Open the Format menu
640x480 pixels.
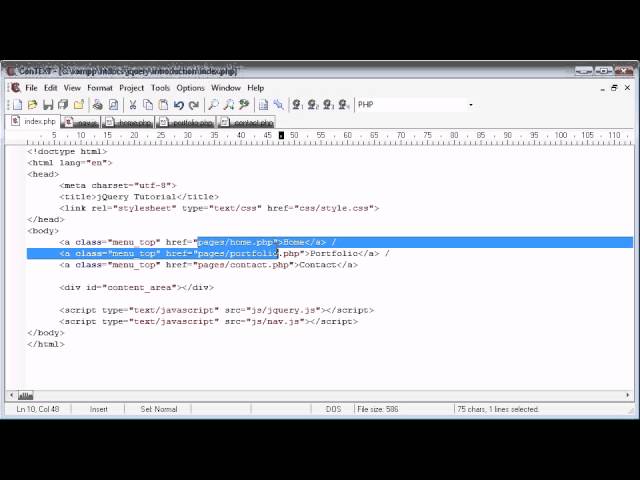pyautogui.click(x=100, y=88)
